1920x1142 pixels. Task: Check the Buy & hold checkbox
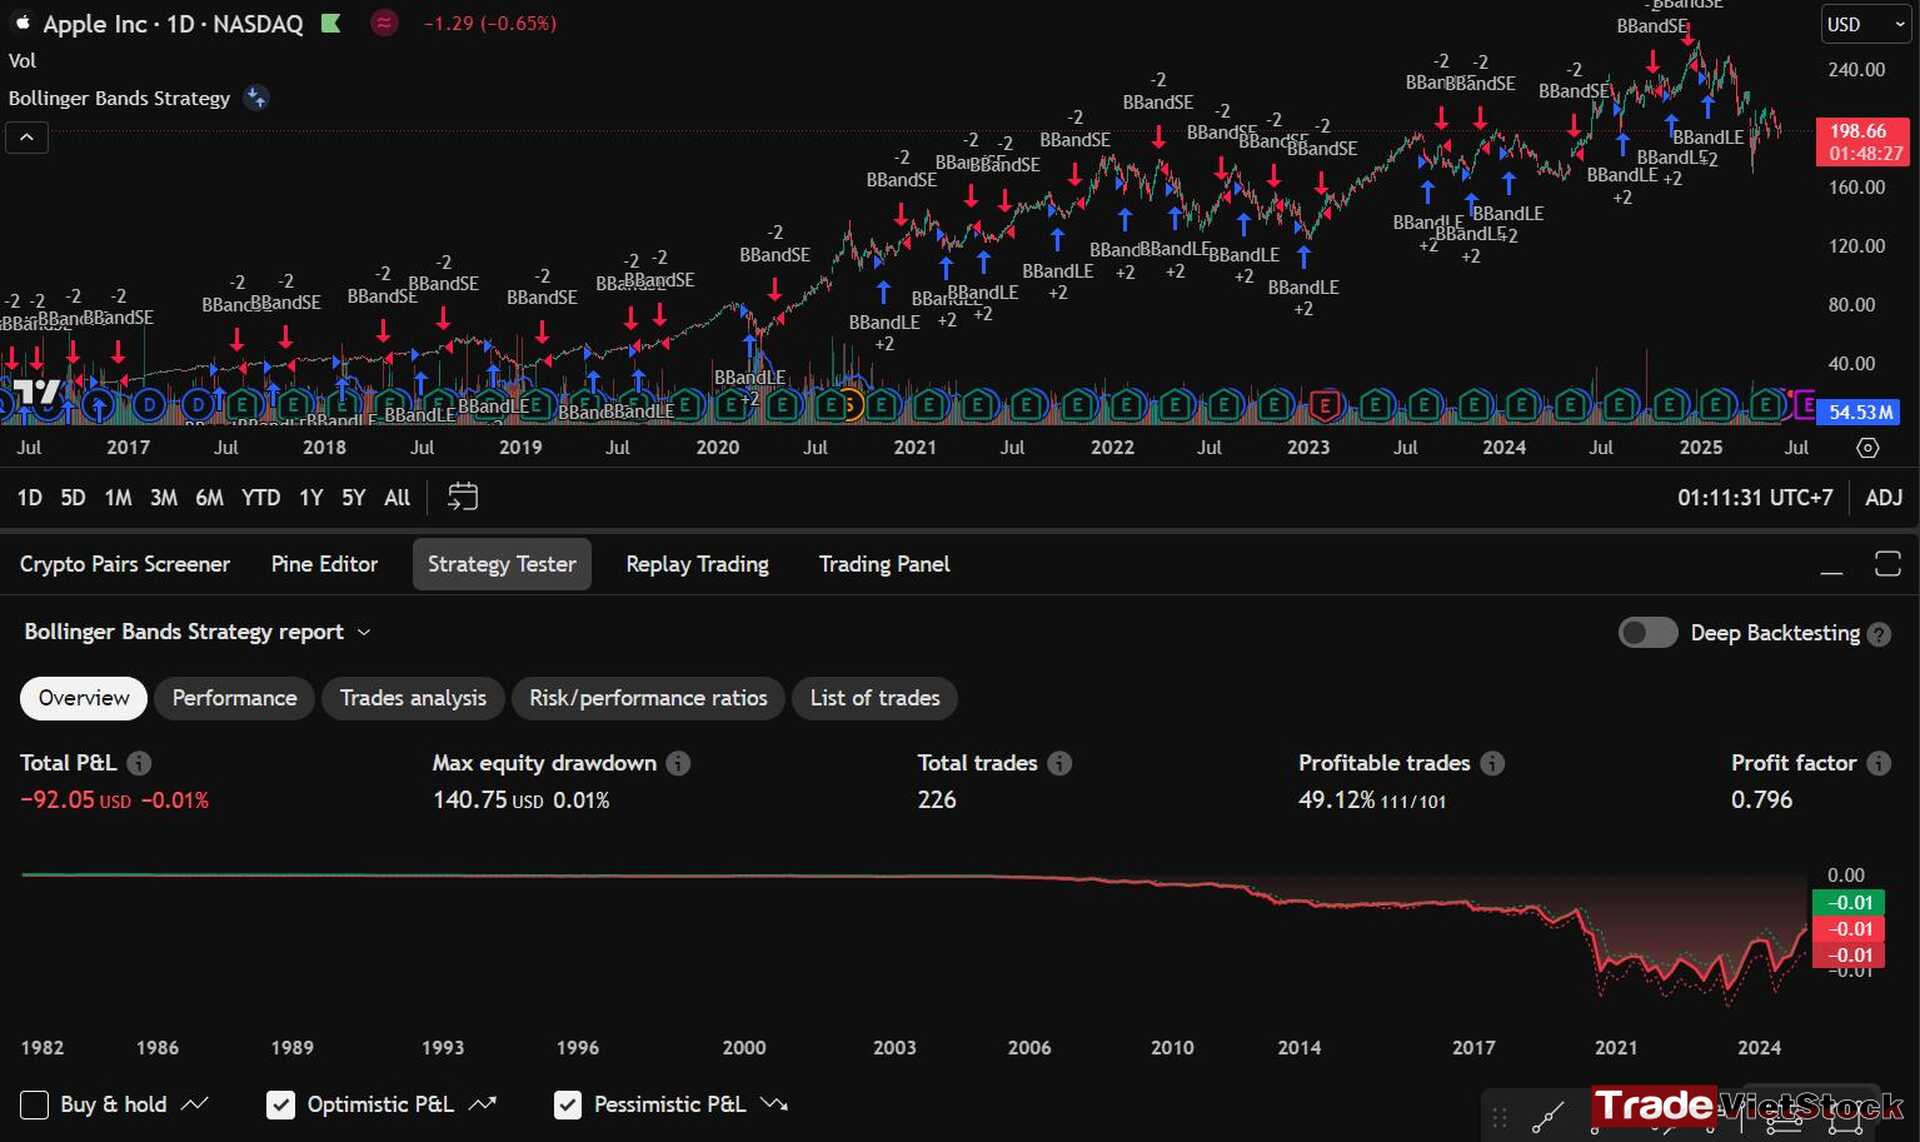[x=34, y=1105]
